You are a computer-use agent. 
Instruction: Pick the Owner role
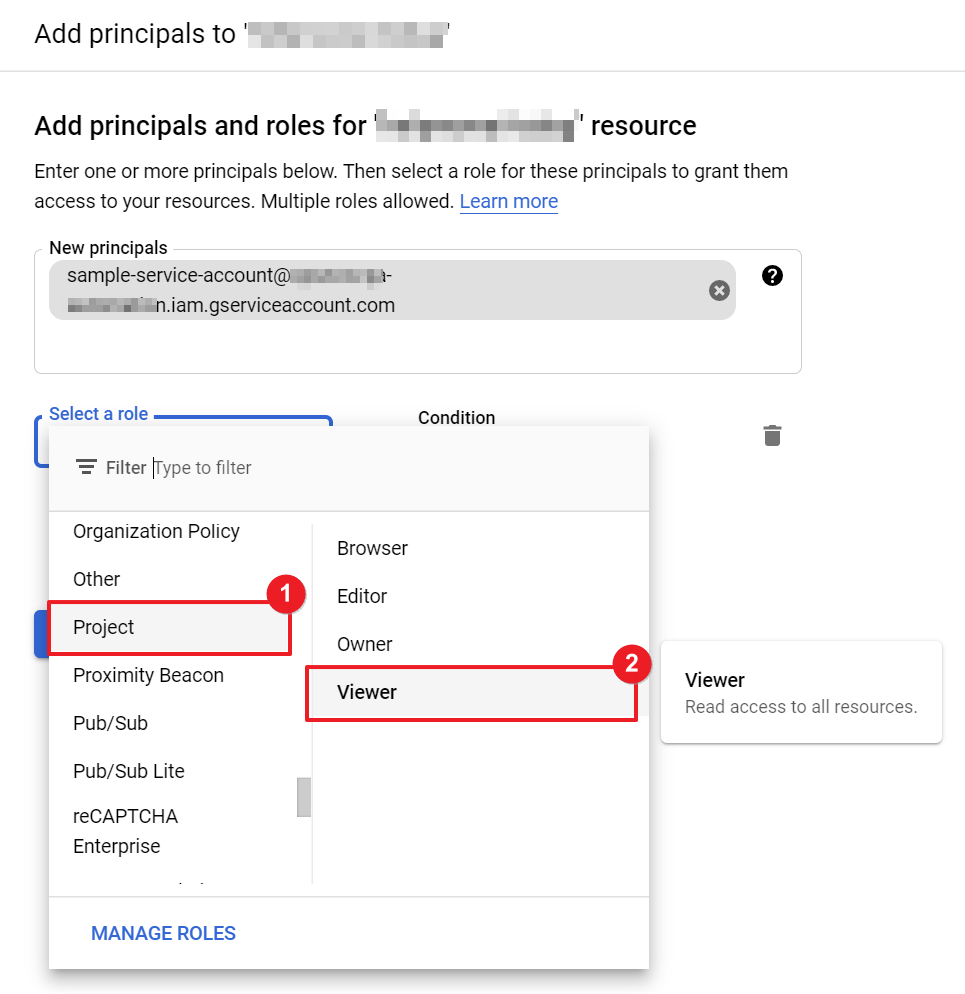[365, 644]
